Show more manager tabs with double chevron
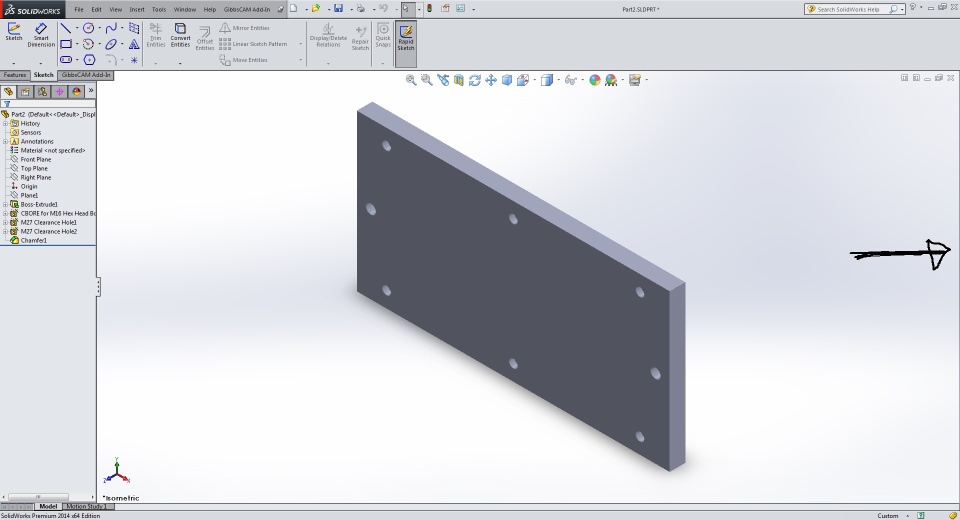This screenshot has height=520, width=960. coord(91,91)
